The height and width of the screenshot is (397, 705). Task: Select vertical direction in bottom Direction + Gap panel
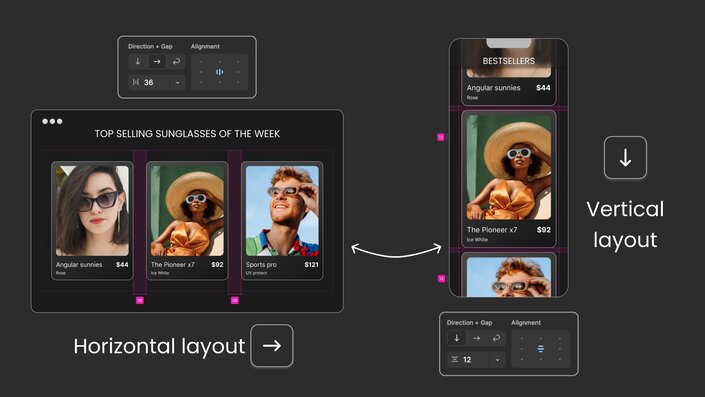[x=457, y=338]
